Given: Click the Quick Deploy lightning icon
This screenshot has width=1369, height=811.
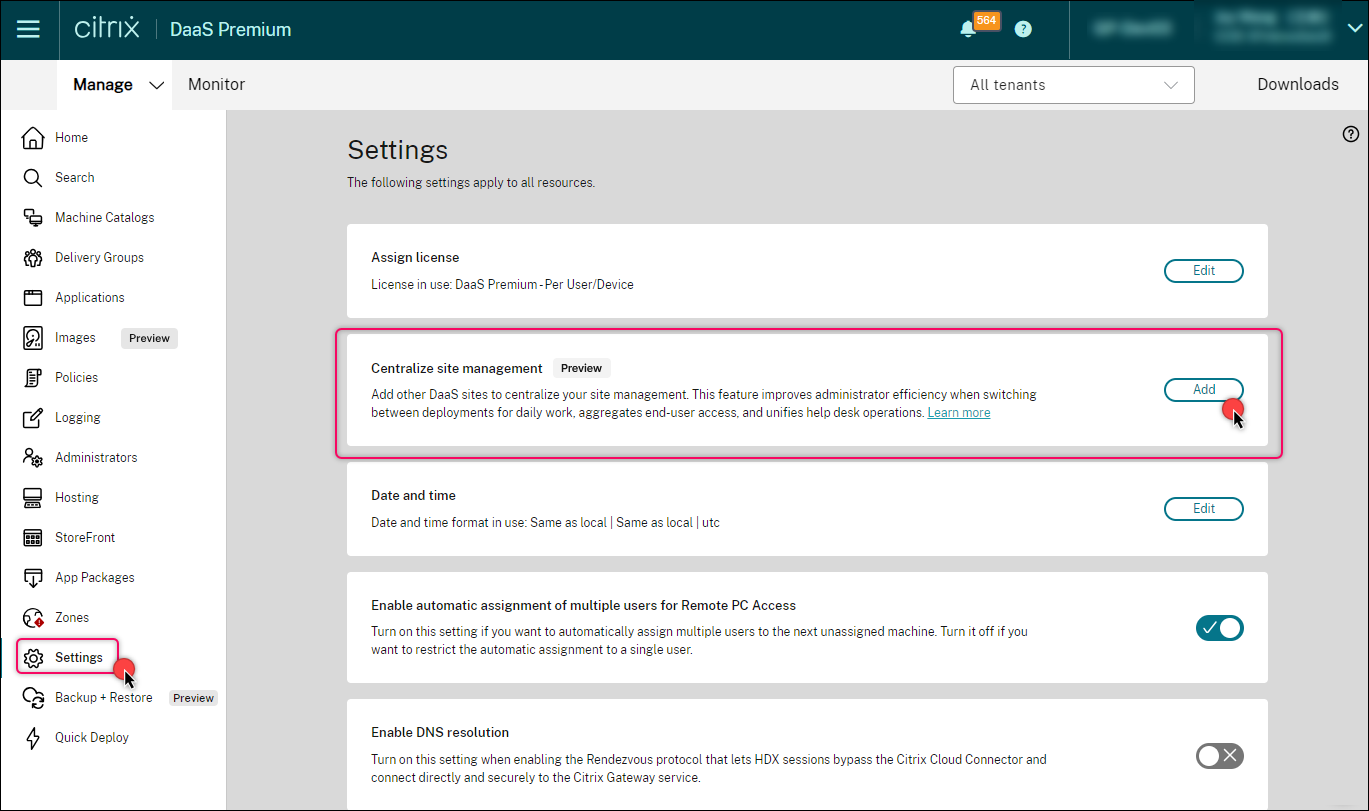Looking at the screenshot, I should (33, 737).
